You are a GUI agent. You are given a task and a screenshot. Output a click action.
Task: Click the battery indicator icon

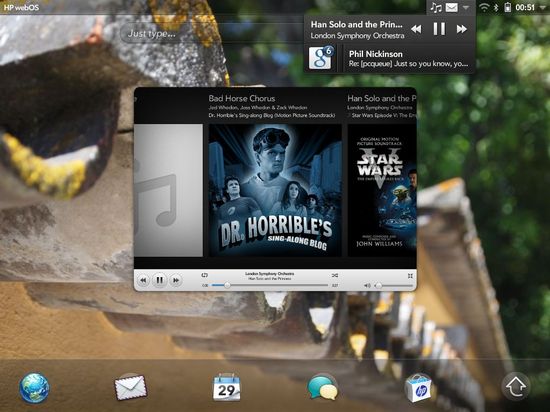[x=507, y=7]
